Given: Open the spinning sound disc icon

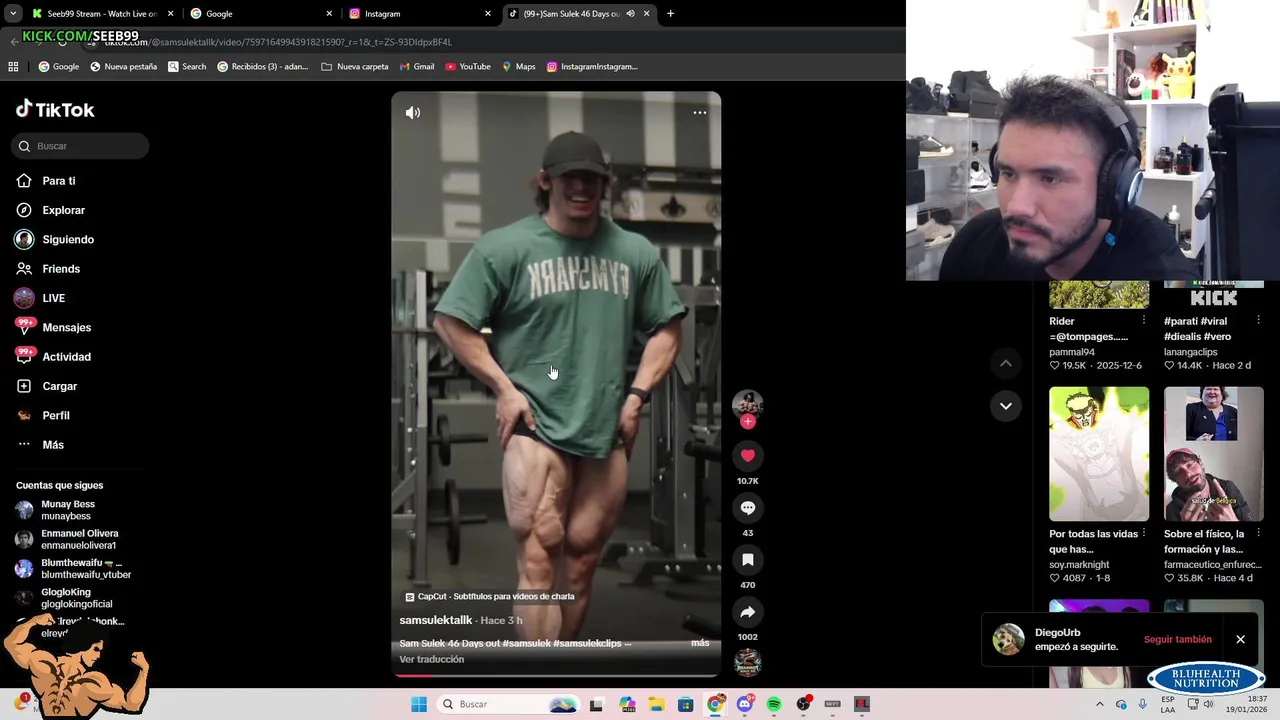Looking at the screenshot, I should (x=748, y=662).
